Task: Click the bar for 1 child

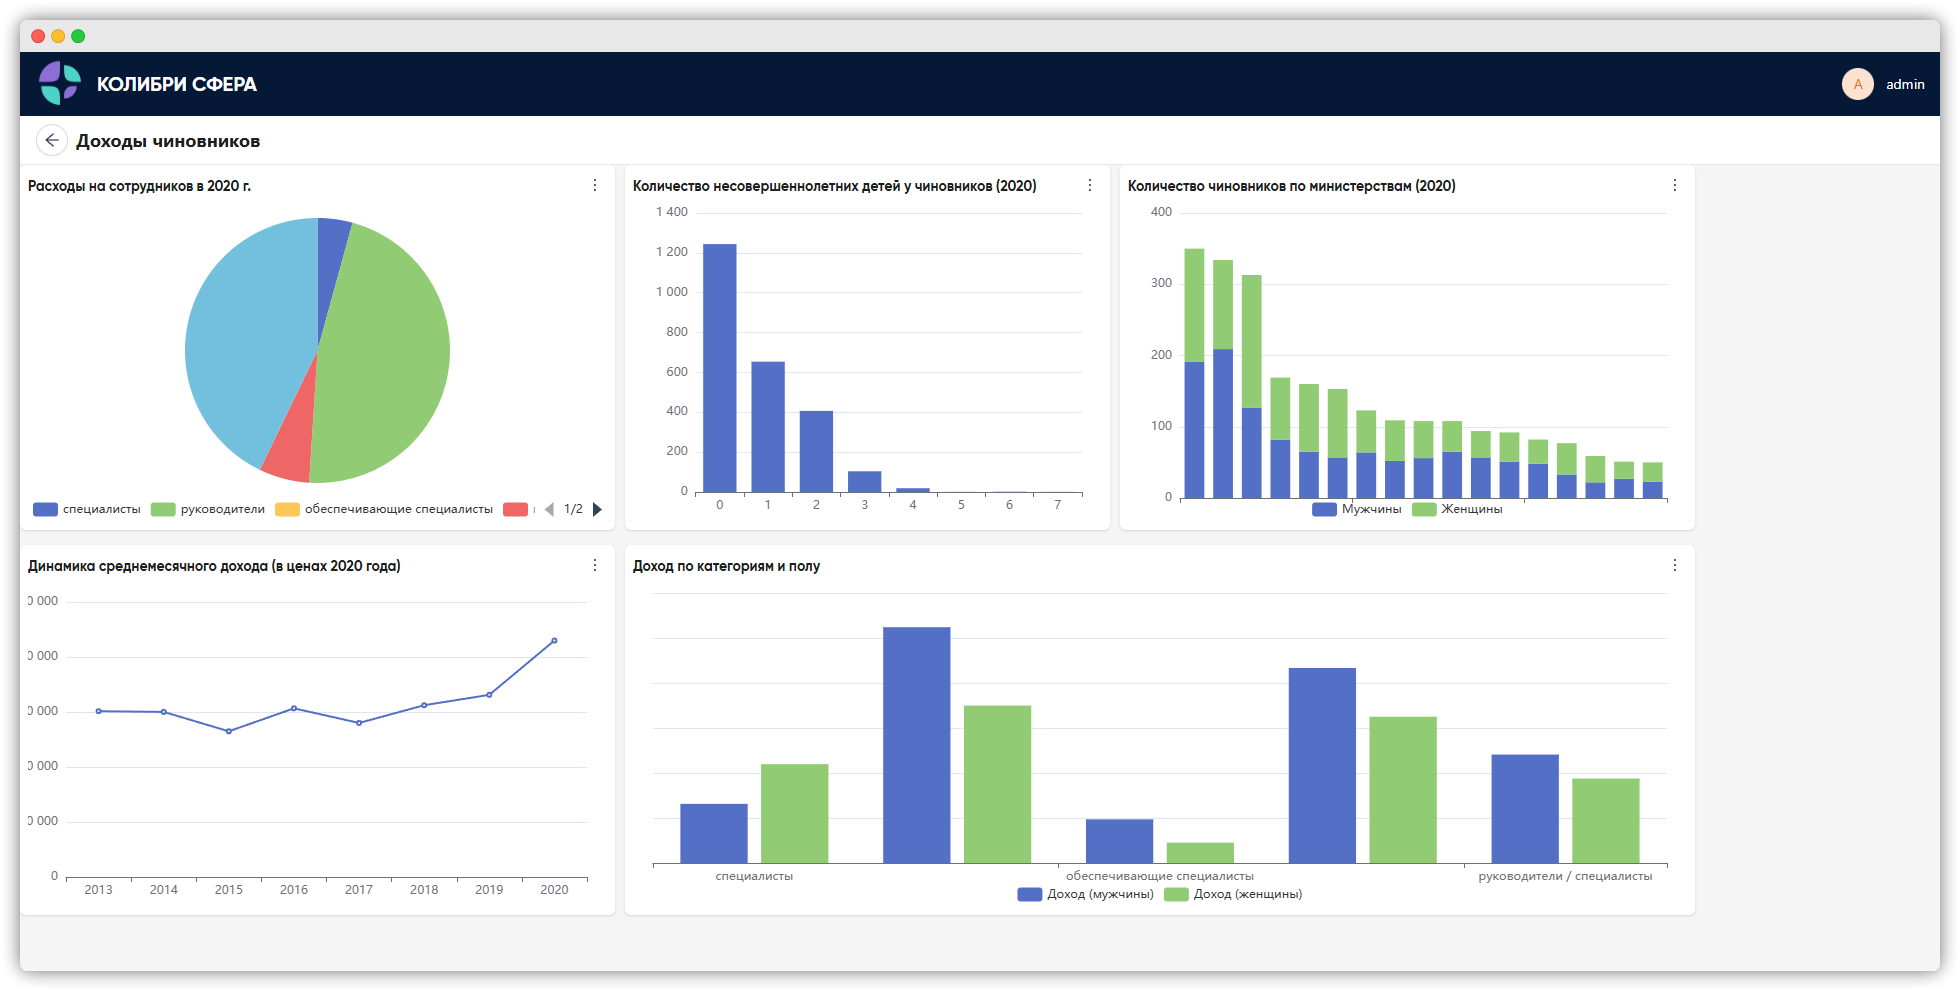Action: point(768,427)
